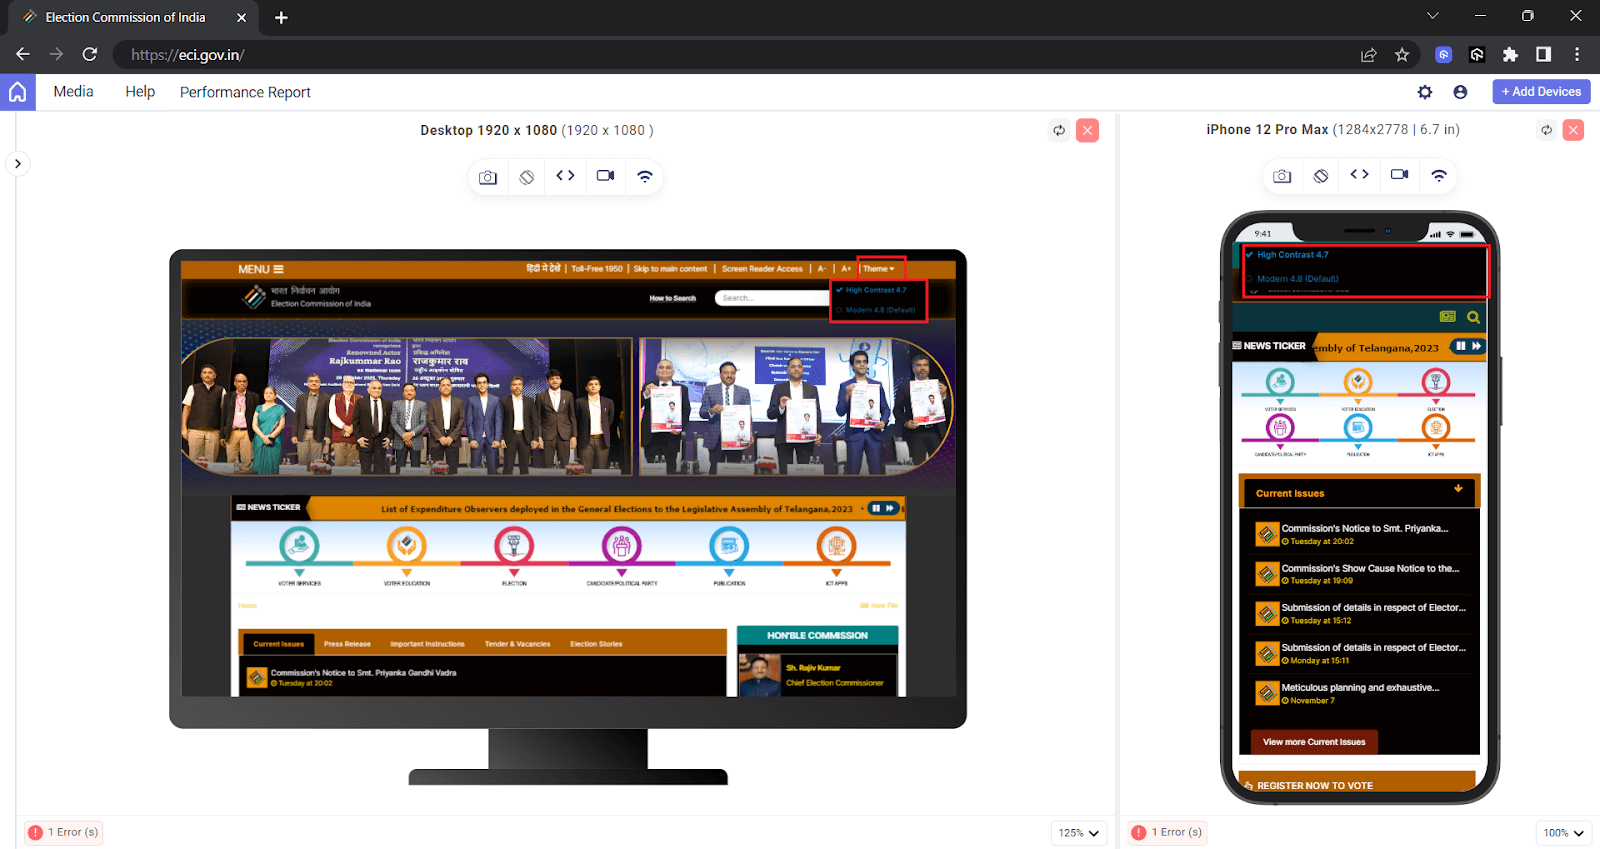The image size is (1600, 849).
Task: Go to the blue Home icon
Action: click(x=18, y=92)
